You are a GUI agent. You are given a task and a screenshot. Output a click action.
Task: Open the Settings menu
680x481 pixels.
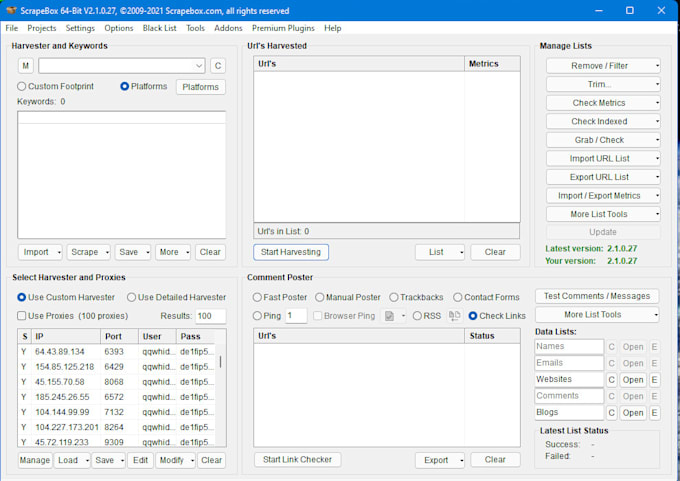[x=80, y=28]
